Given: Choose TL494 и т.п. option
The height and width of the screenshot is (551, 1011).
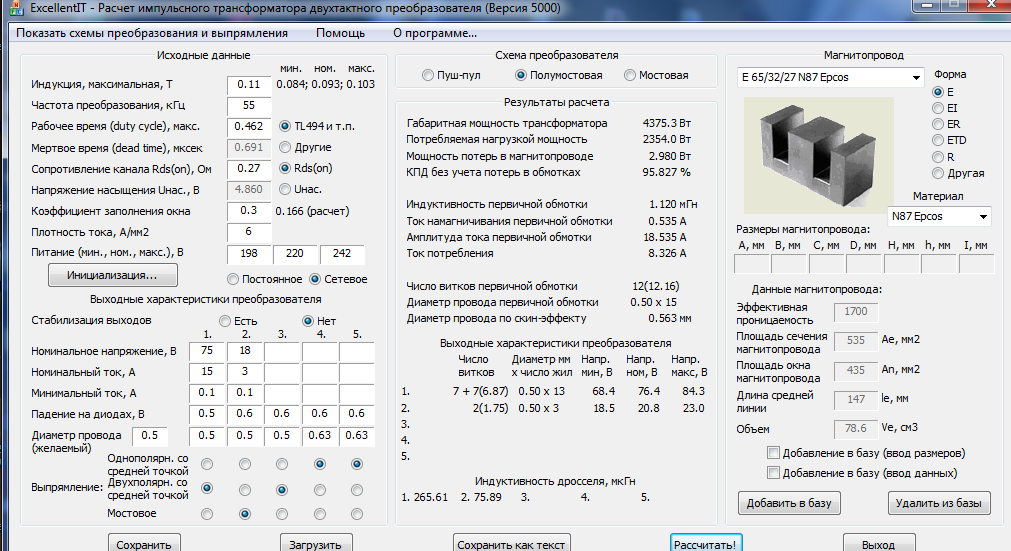Looking at the screenshot, I should [x=284, y=126].
